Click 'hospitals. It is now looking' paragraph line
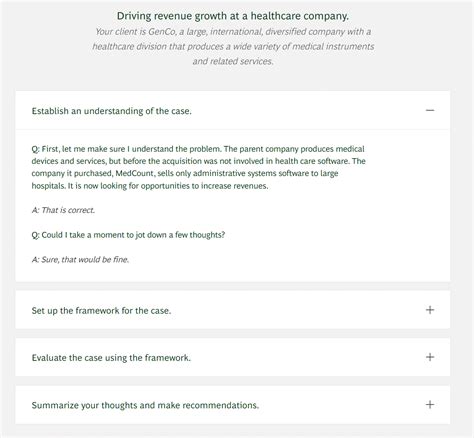This screenshot has height=438, width=474. coord(150,186)
